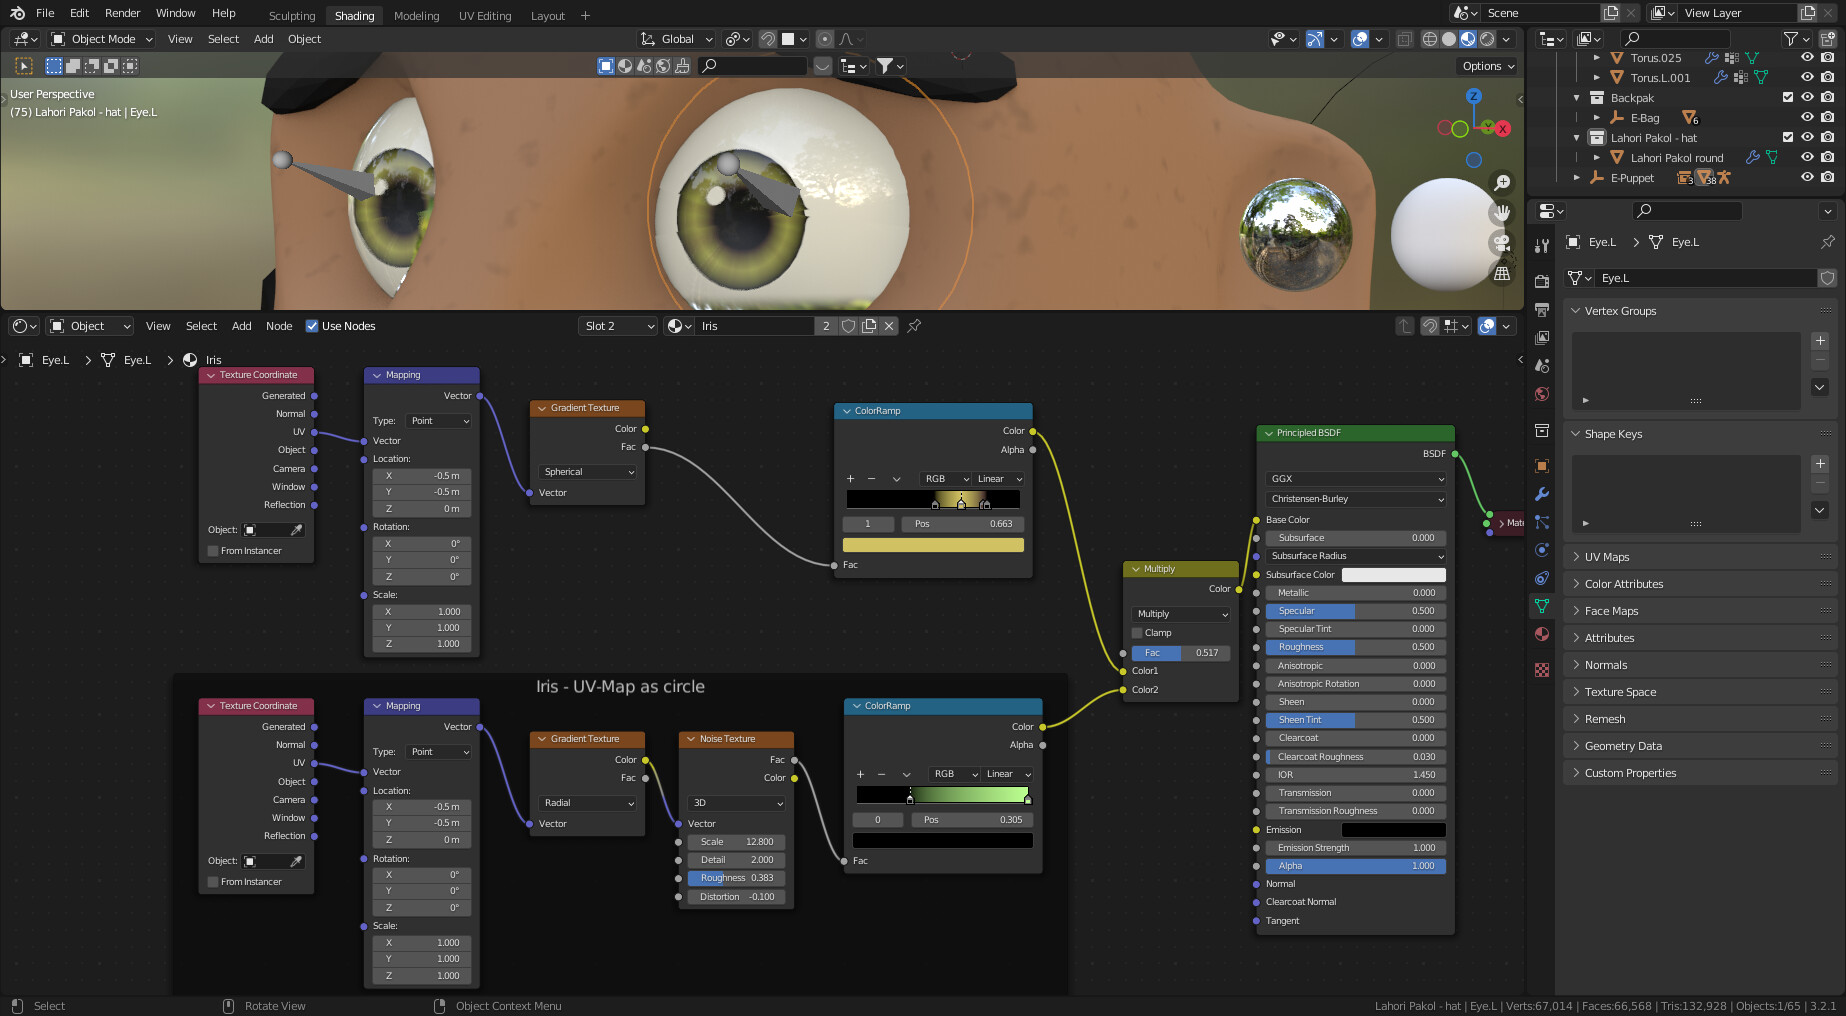Enable Clamp on the Multiply node
Image resolution: width=1846 pixels, height=1016 pixels.
pyautogui.click(x=1137, y=633)
